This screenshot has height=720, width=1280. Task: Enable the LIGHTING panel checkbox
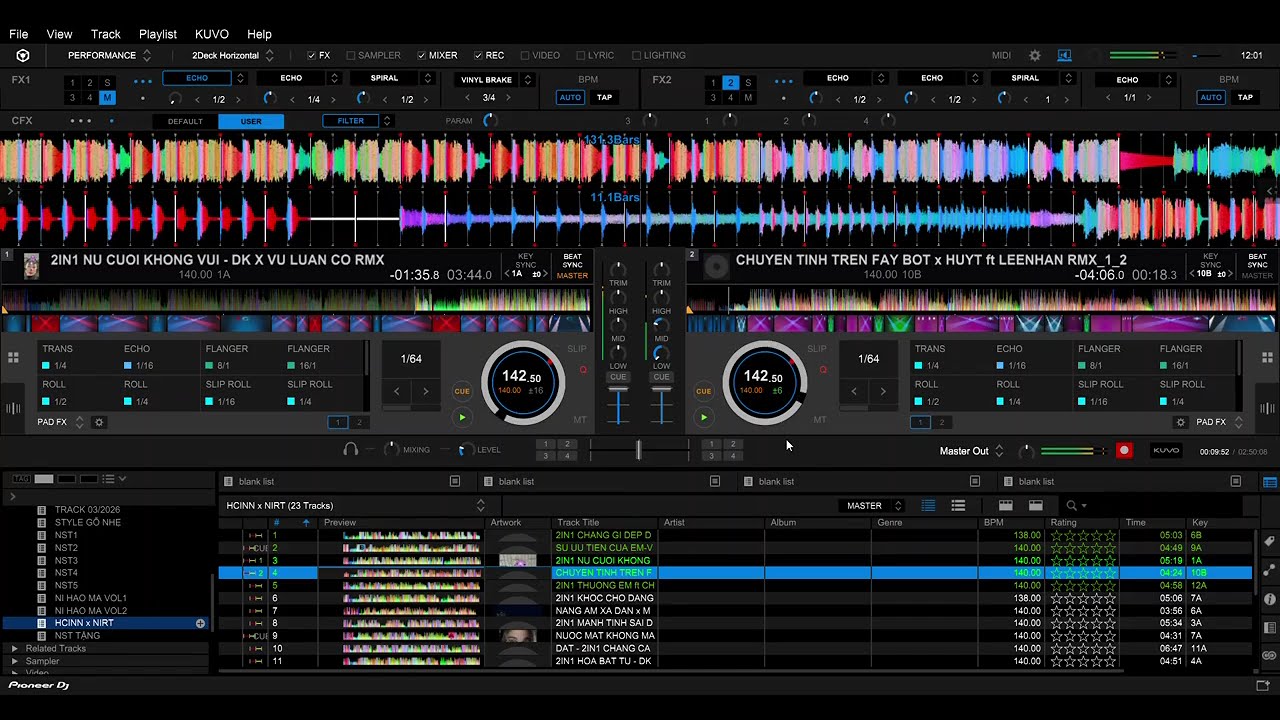click(x=636, y=55)
